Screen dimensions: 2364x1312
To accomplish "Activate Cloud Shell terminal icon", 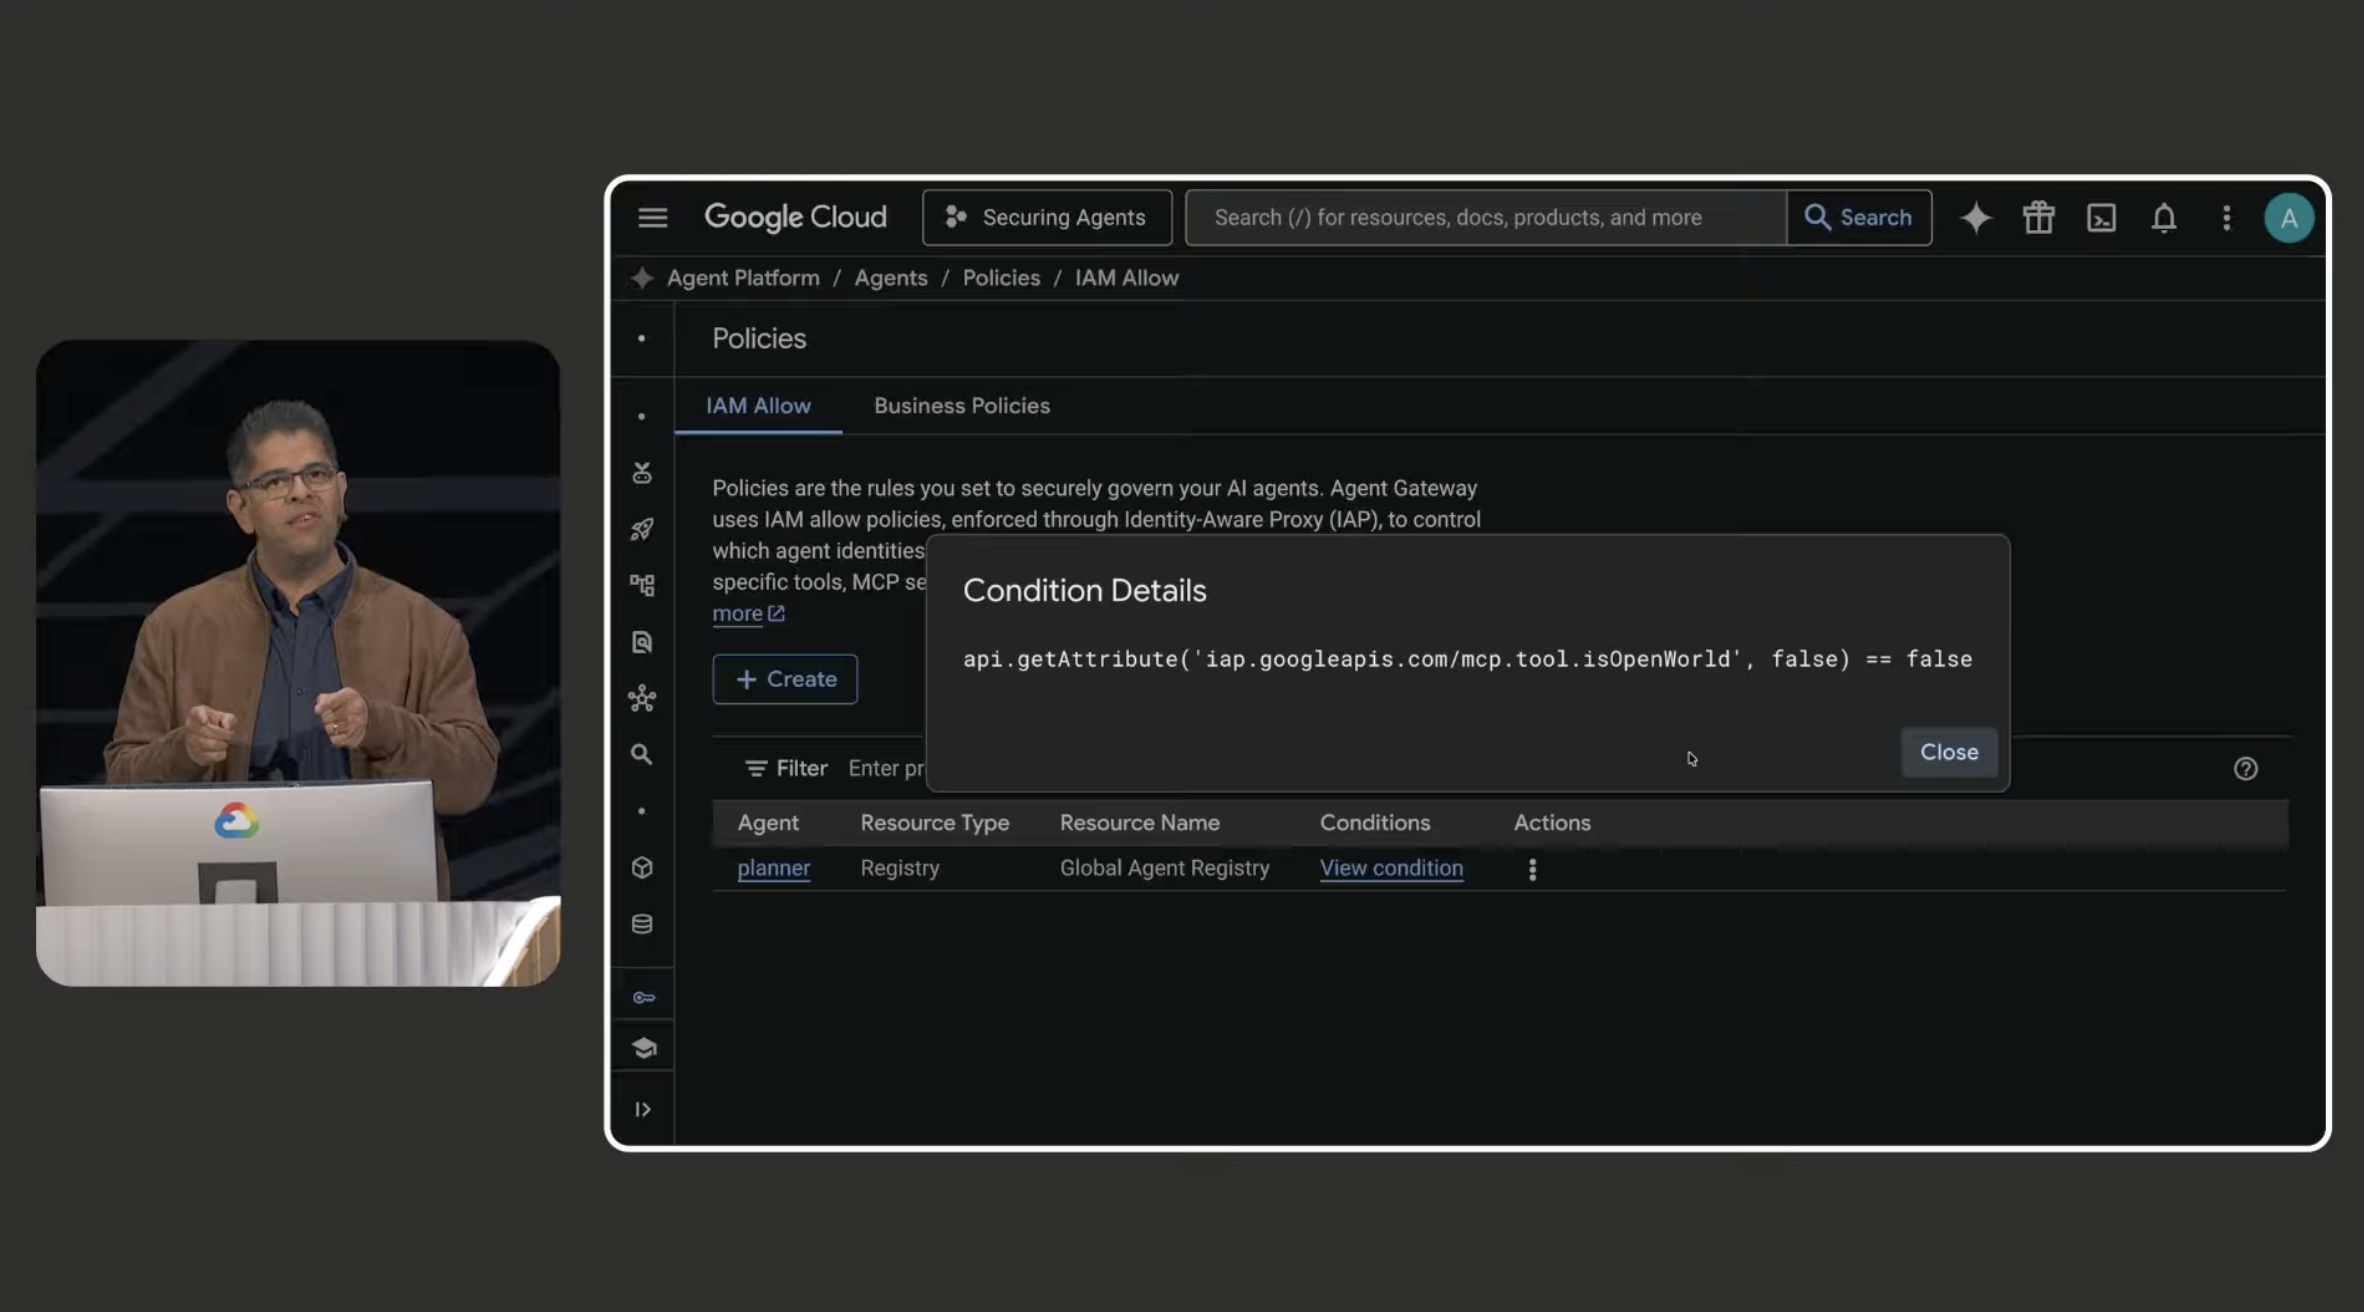I will [x=2101, y=217].
